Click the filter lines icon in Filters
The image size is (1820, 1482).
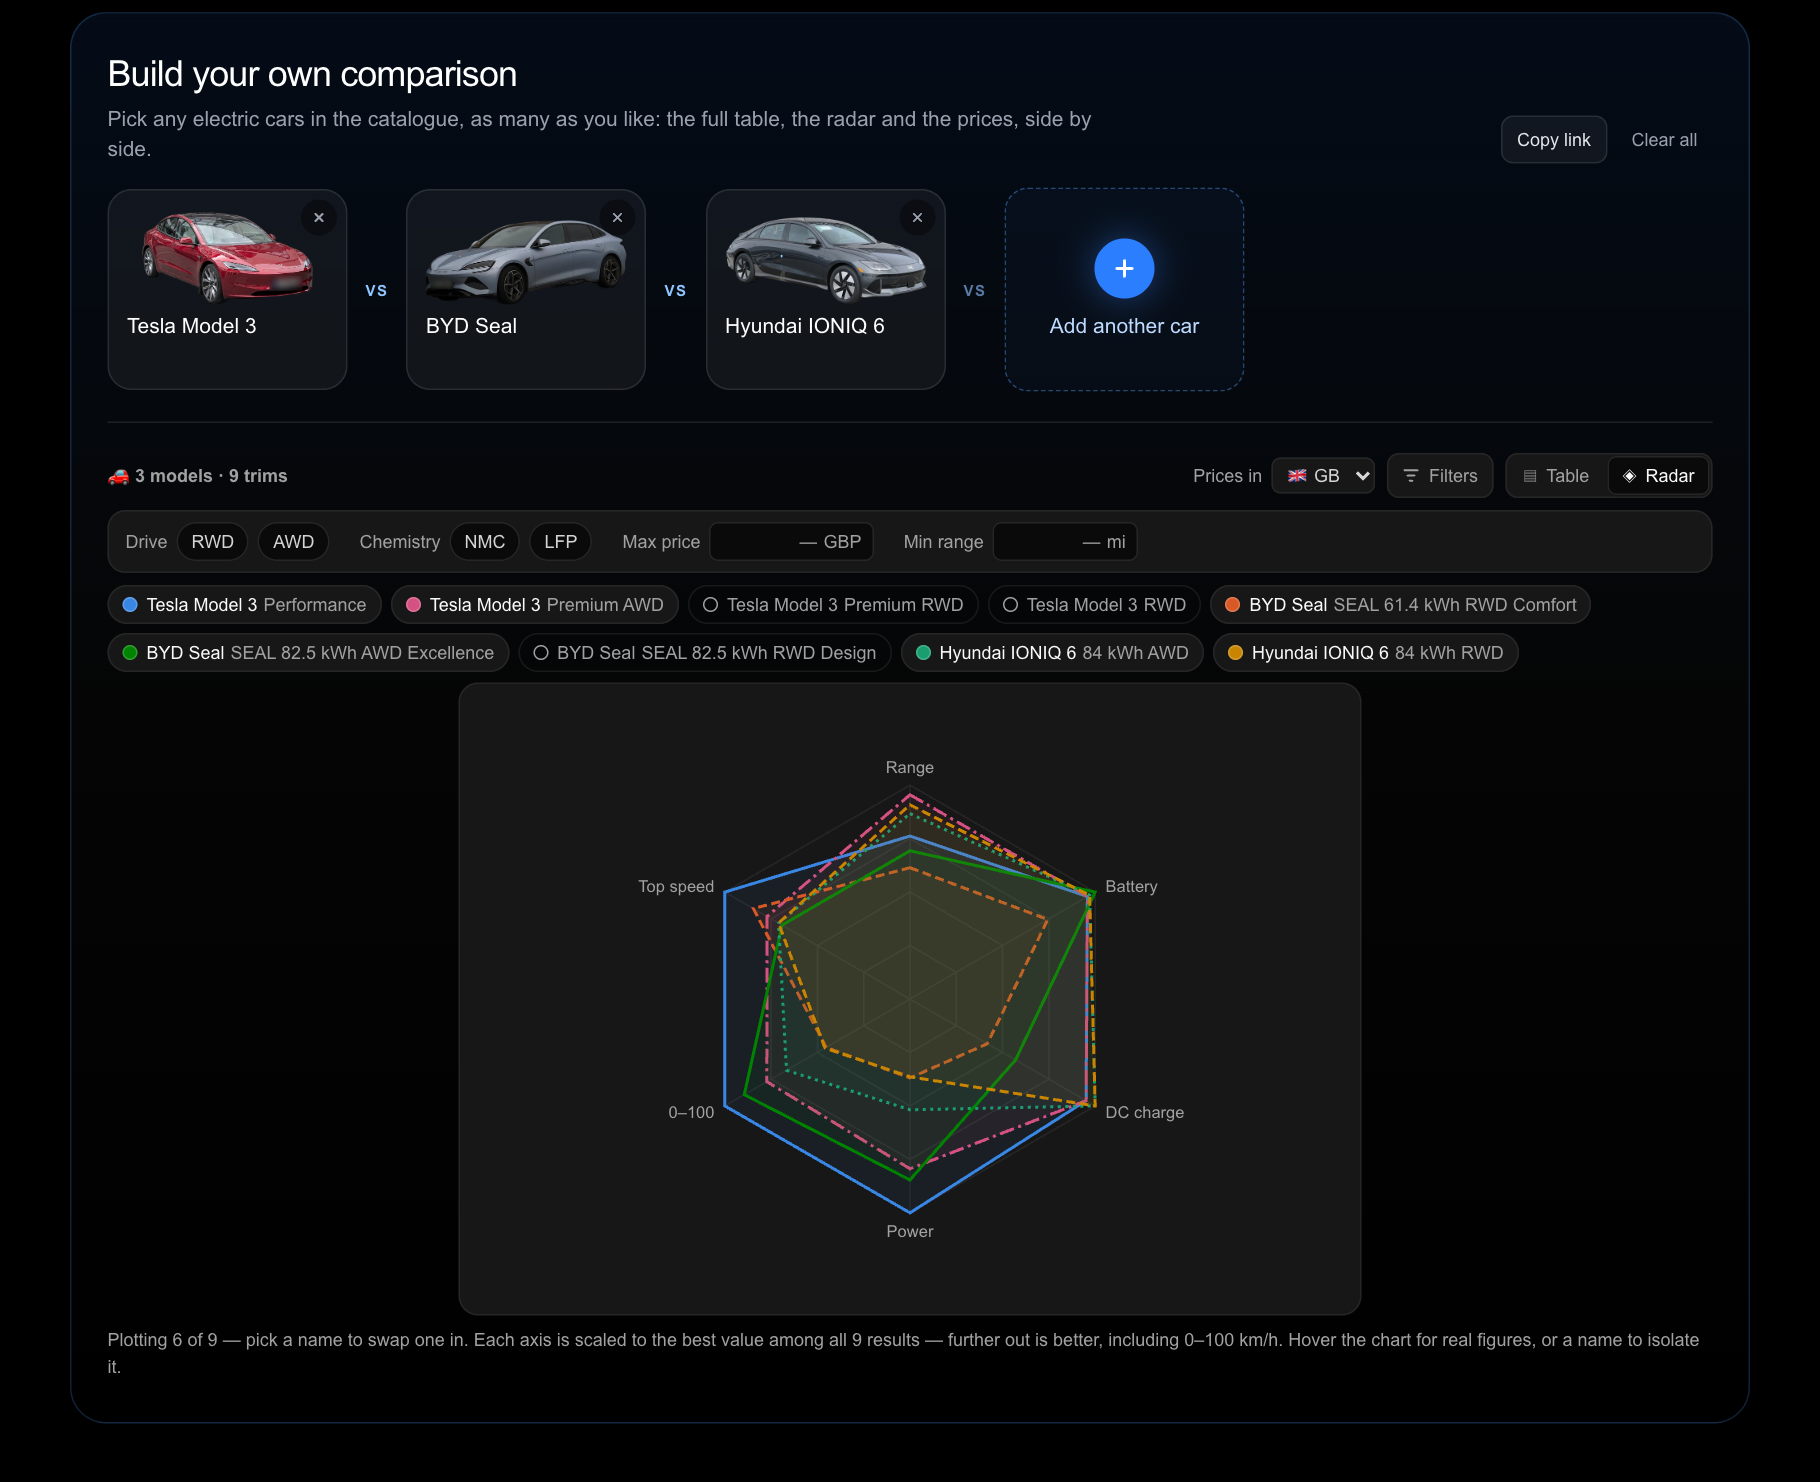click(x=1411, y=476)
